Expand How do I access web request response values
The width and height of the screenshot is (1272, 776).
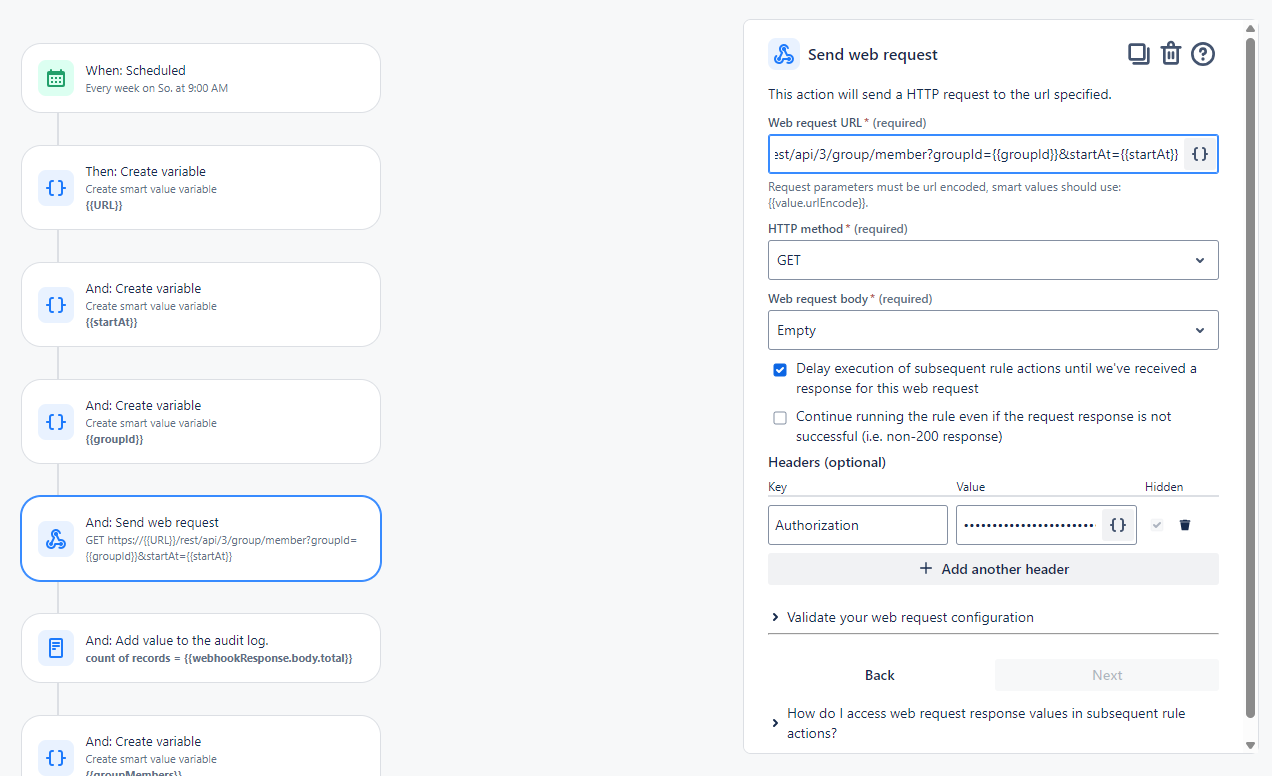(993, 723)
